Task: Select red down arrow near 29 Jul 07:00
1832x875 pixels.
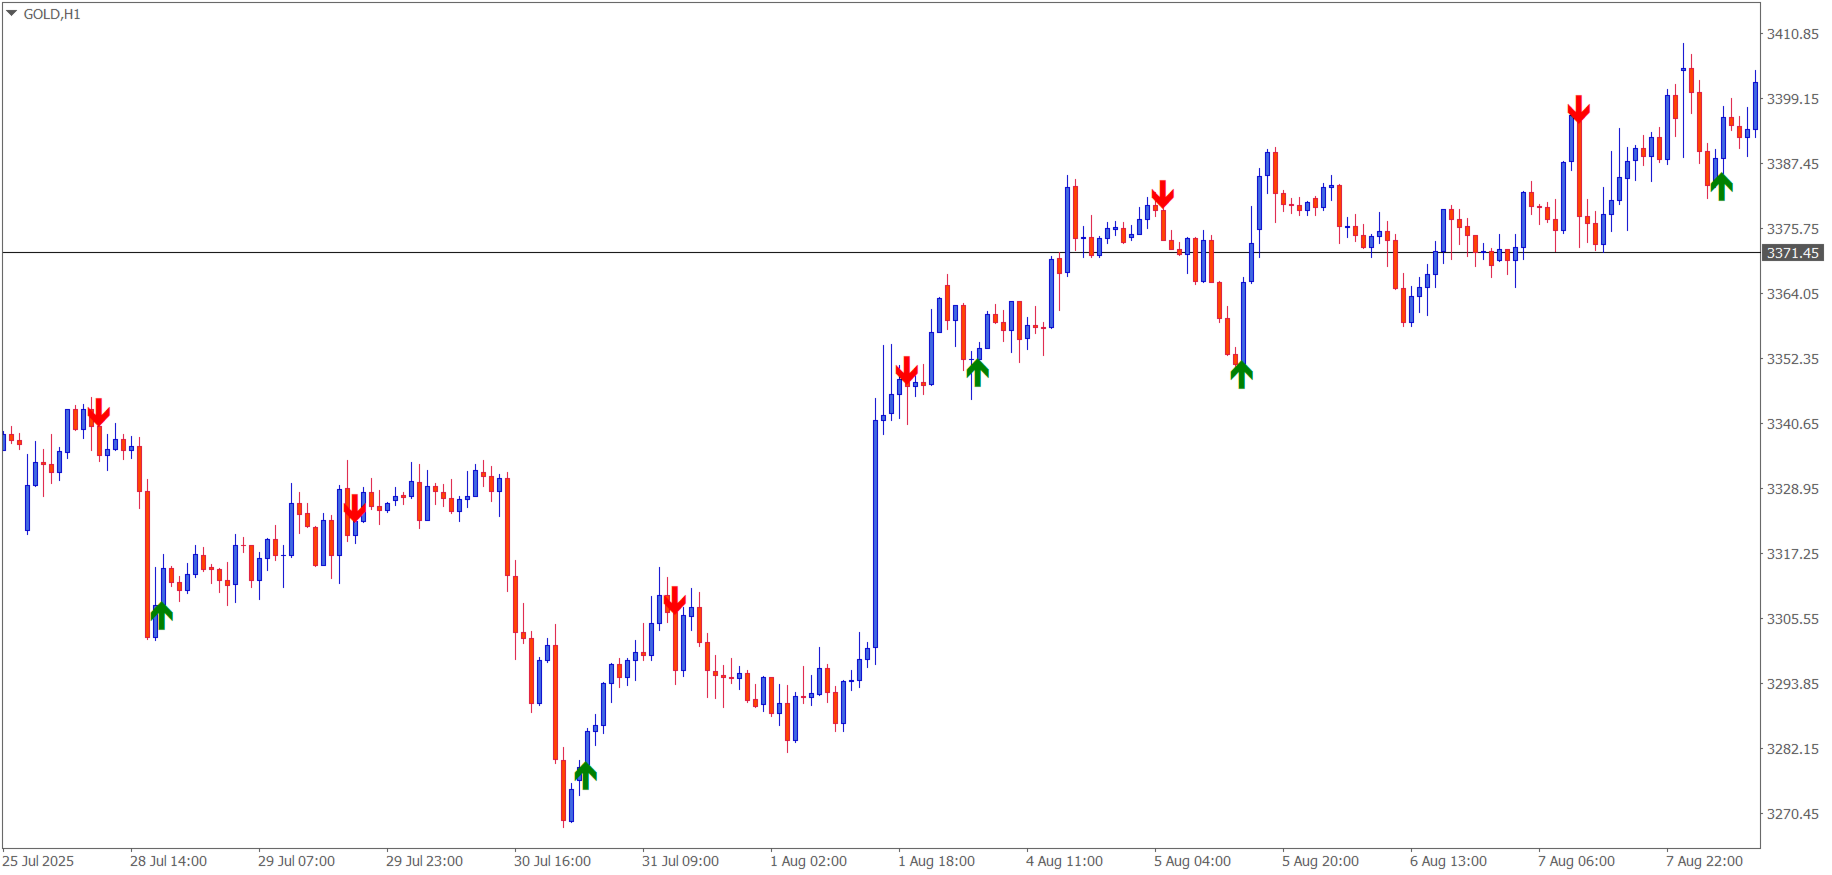Action: (354, 509)
